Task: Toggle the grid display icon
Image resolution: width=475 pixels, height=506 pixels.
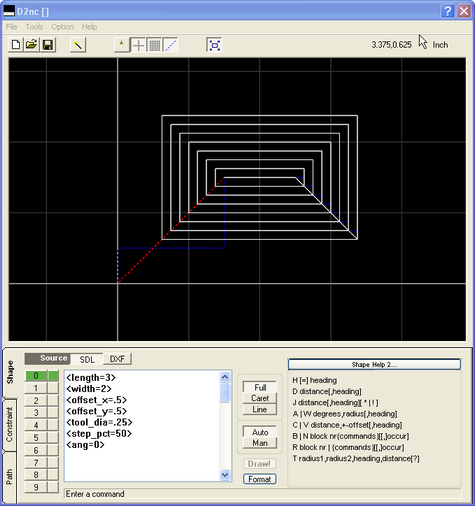Action: pos(154,45)
